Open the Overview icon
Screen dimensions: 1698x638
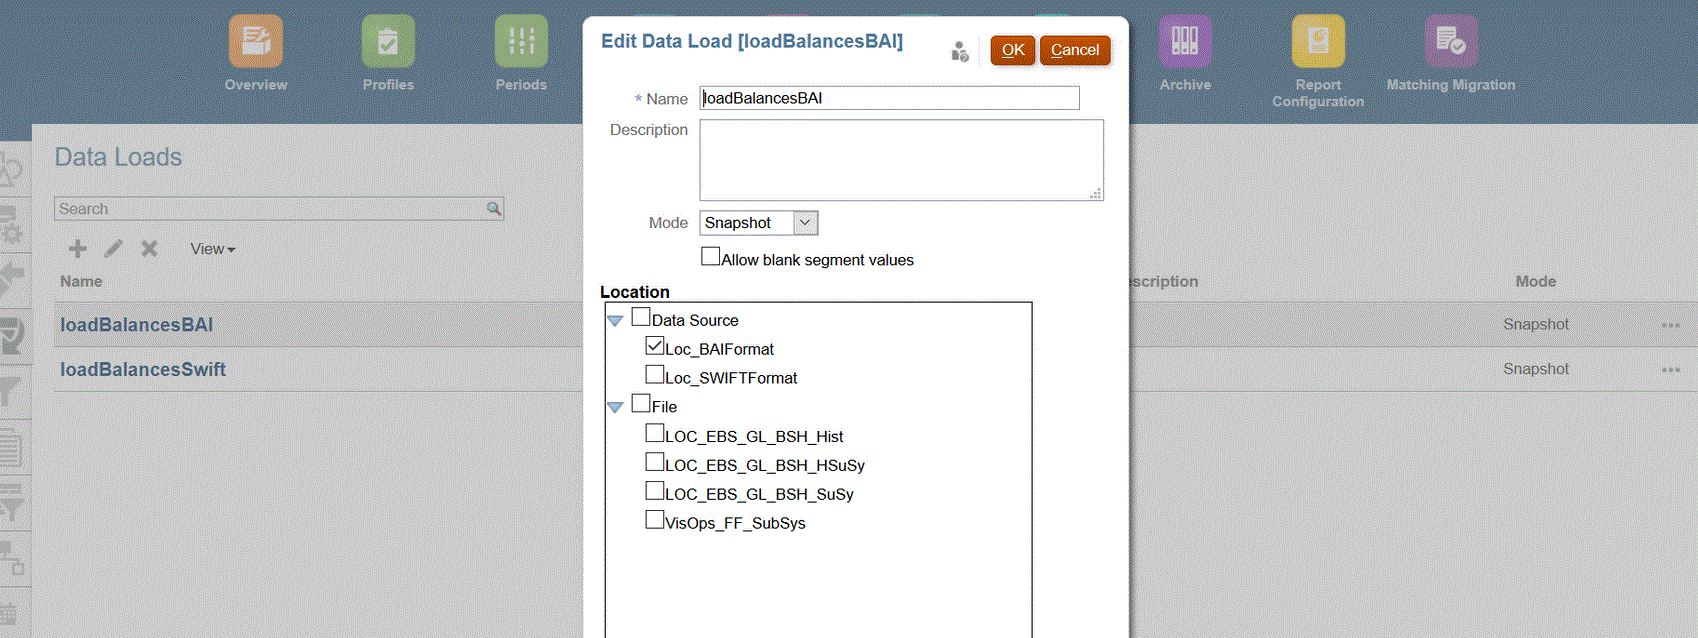(x=255, y=41)
